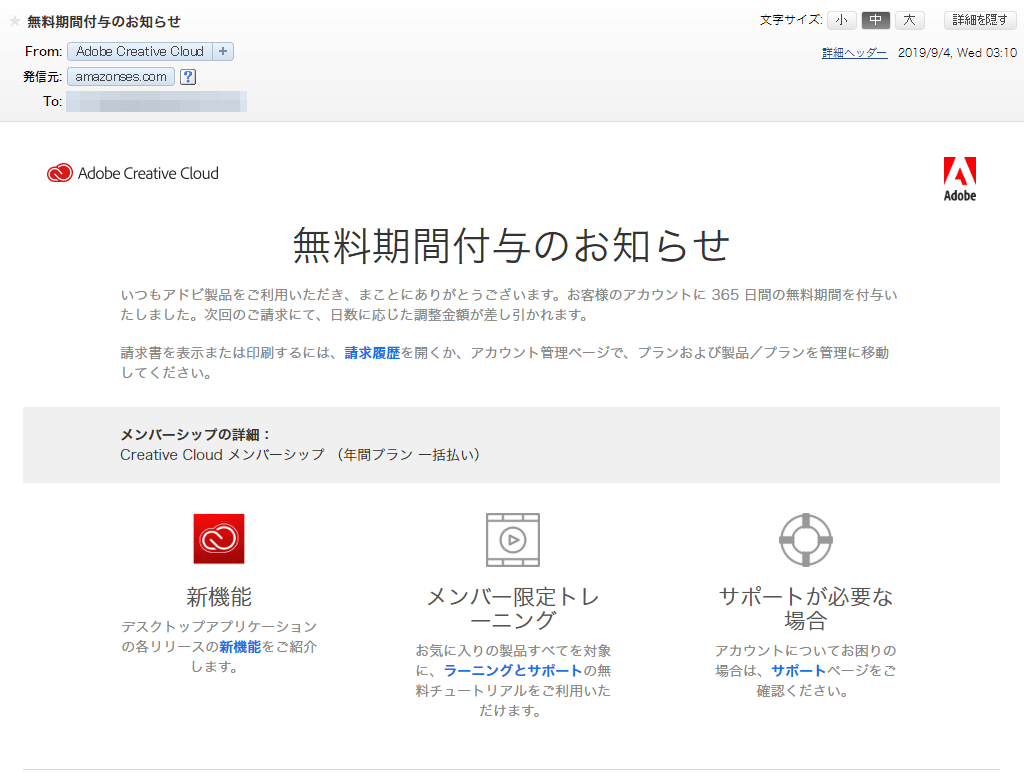Set text size to 中
This screenshot has width=1024, height=778.
pyautogui.click(x=876, y=20)
